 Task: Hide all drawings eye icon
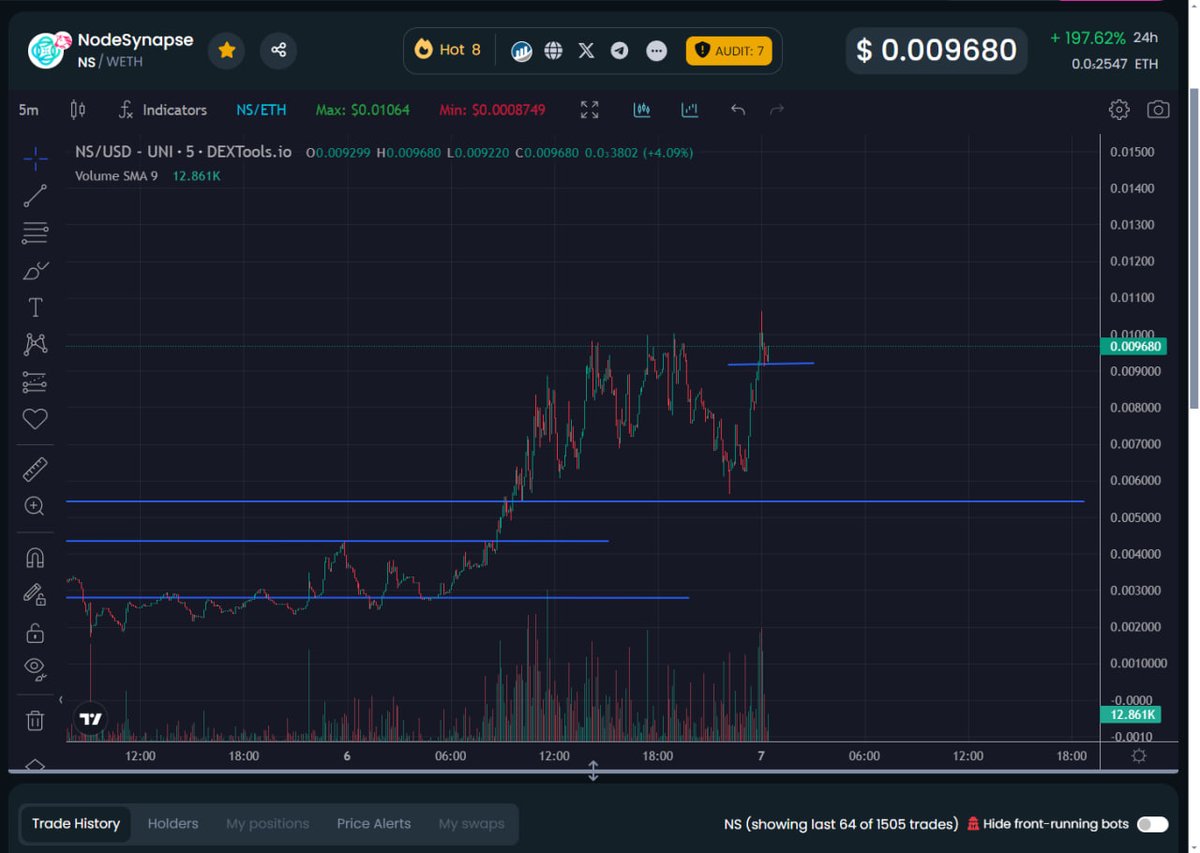[35, 669]
